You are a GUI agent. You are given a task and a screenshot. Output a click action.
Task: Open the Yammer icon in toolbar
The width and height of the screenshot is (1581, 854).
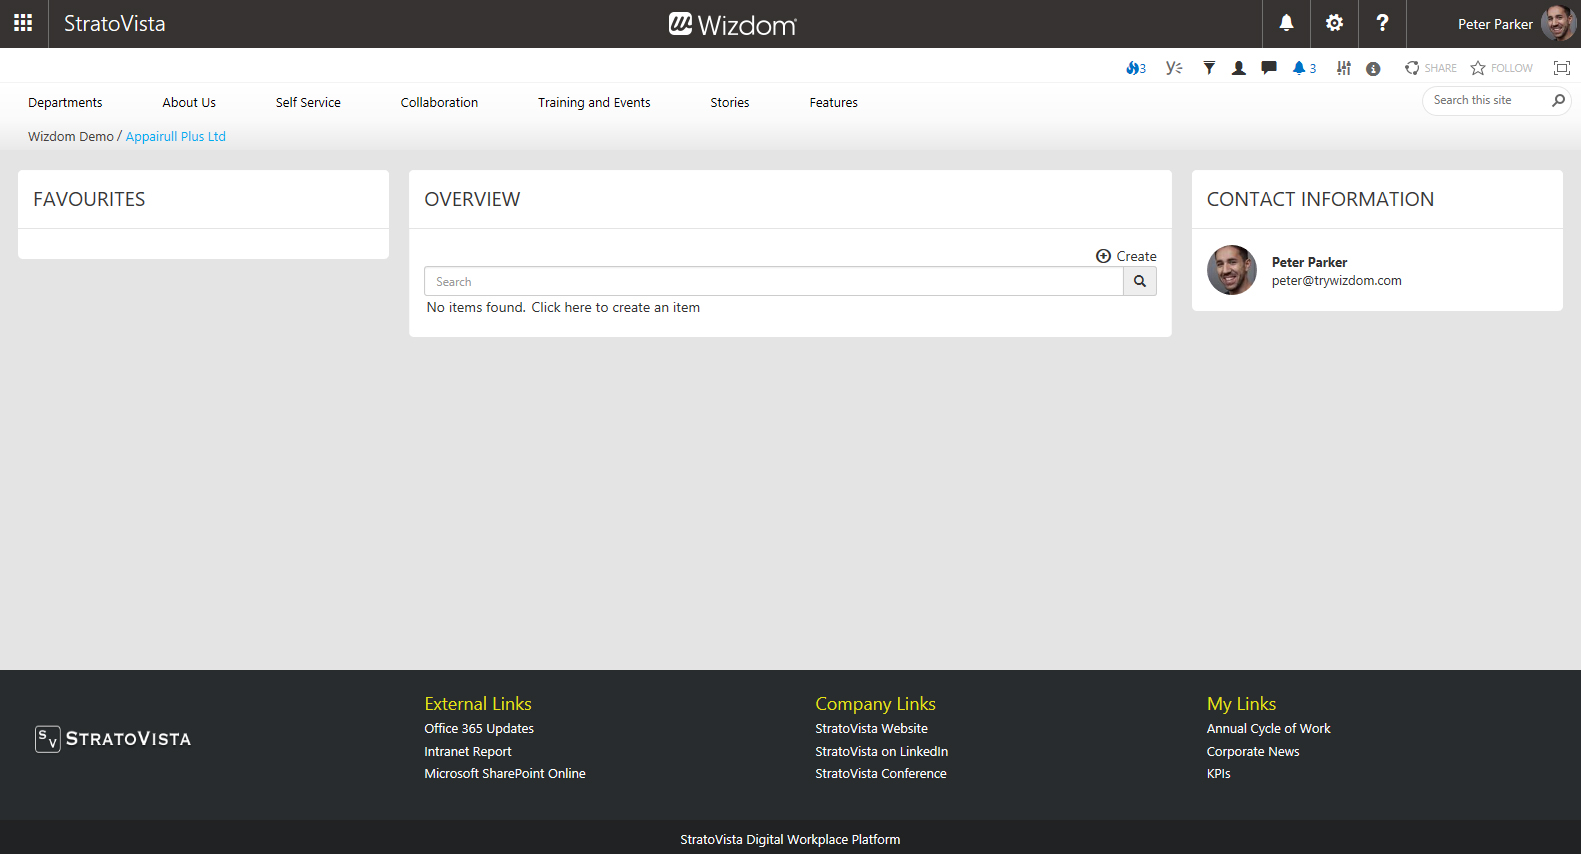pos(1174,68)
